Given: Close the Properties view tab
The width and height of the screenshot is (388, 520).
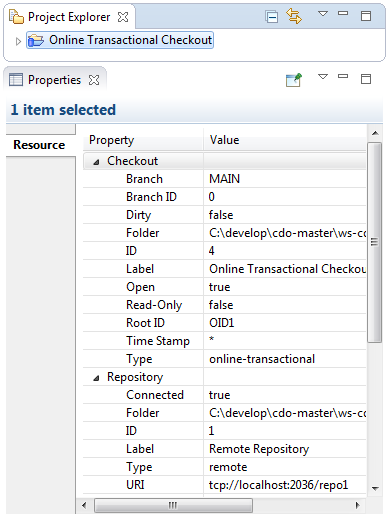Looking at the screenshot, I should (94, 80).
